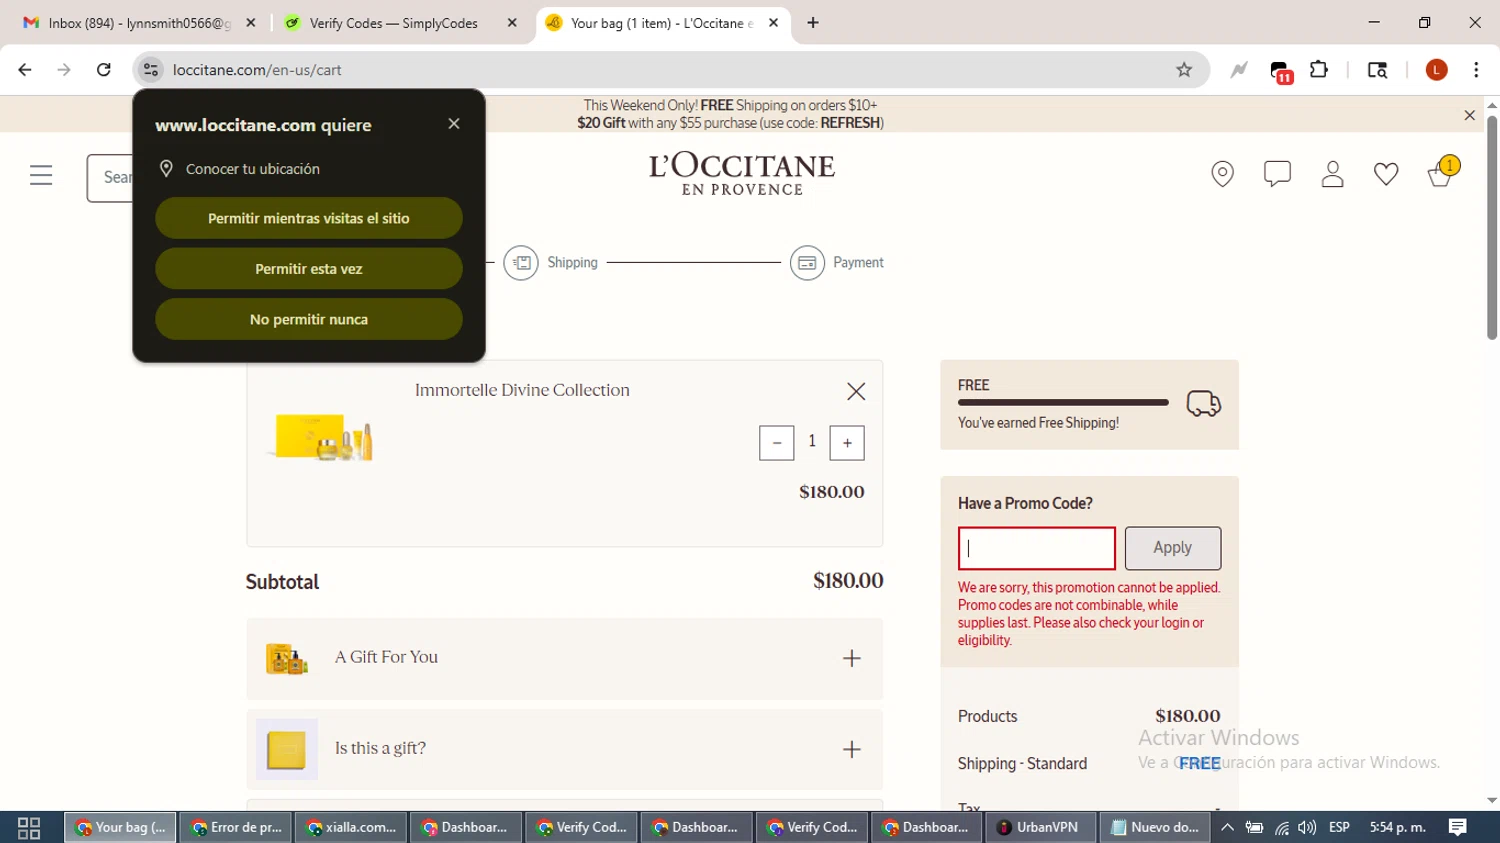
Task: Increase item quantity with plus button
Action: click(x=847, y=443)
